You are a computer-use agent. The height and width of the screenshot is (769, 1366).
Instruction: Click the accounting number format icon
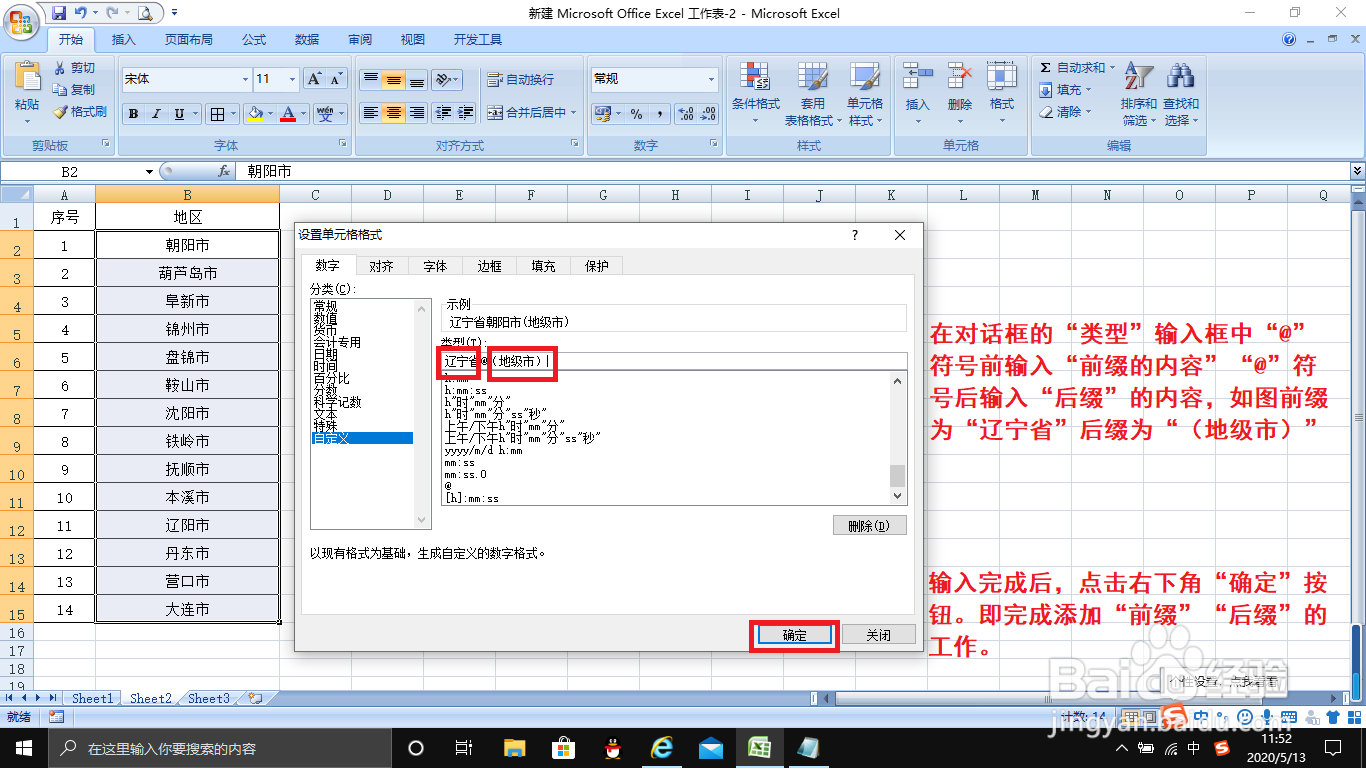pyautogui.click(x=601, y=114)
